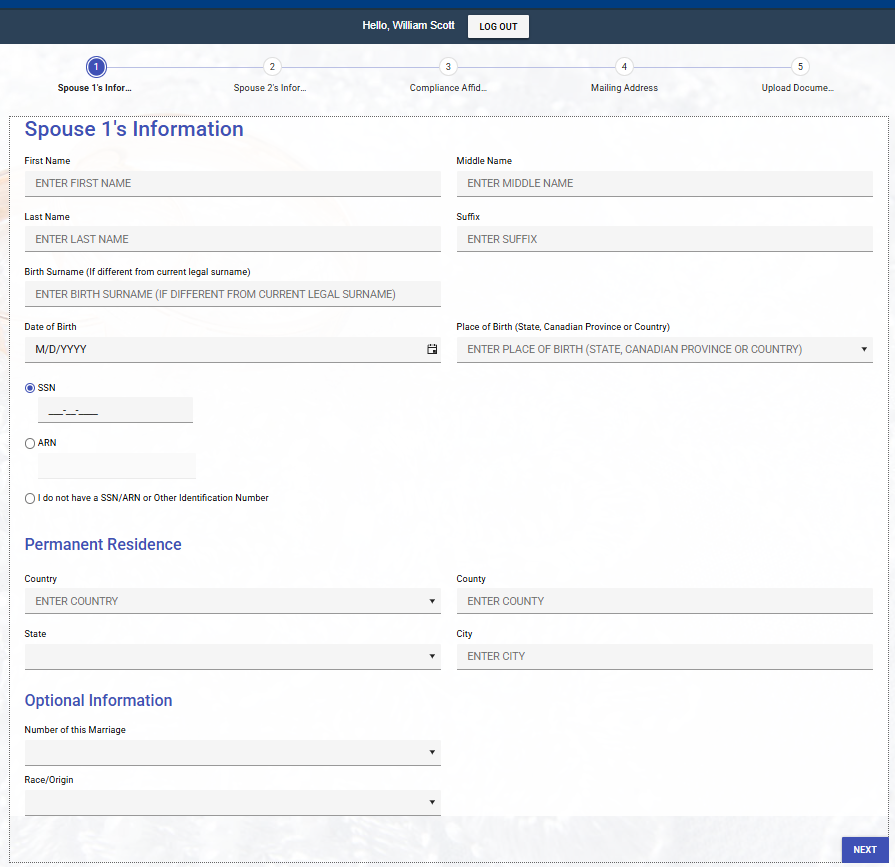This screenshot has width=895, height=867.
Task: Choose the ARN radio option
Action: [30, 443]
